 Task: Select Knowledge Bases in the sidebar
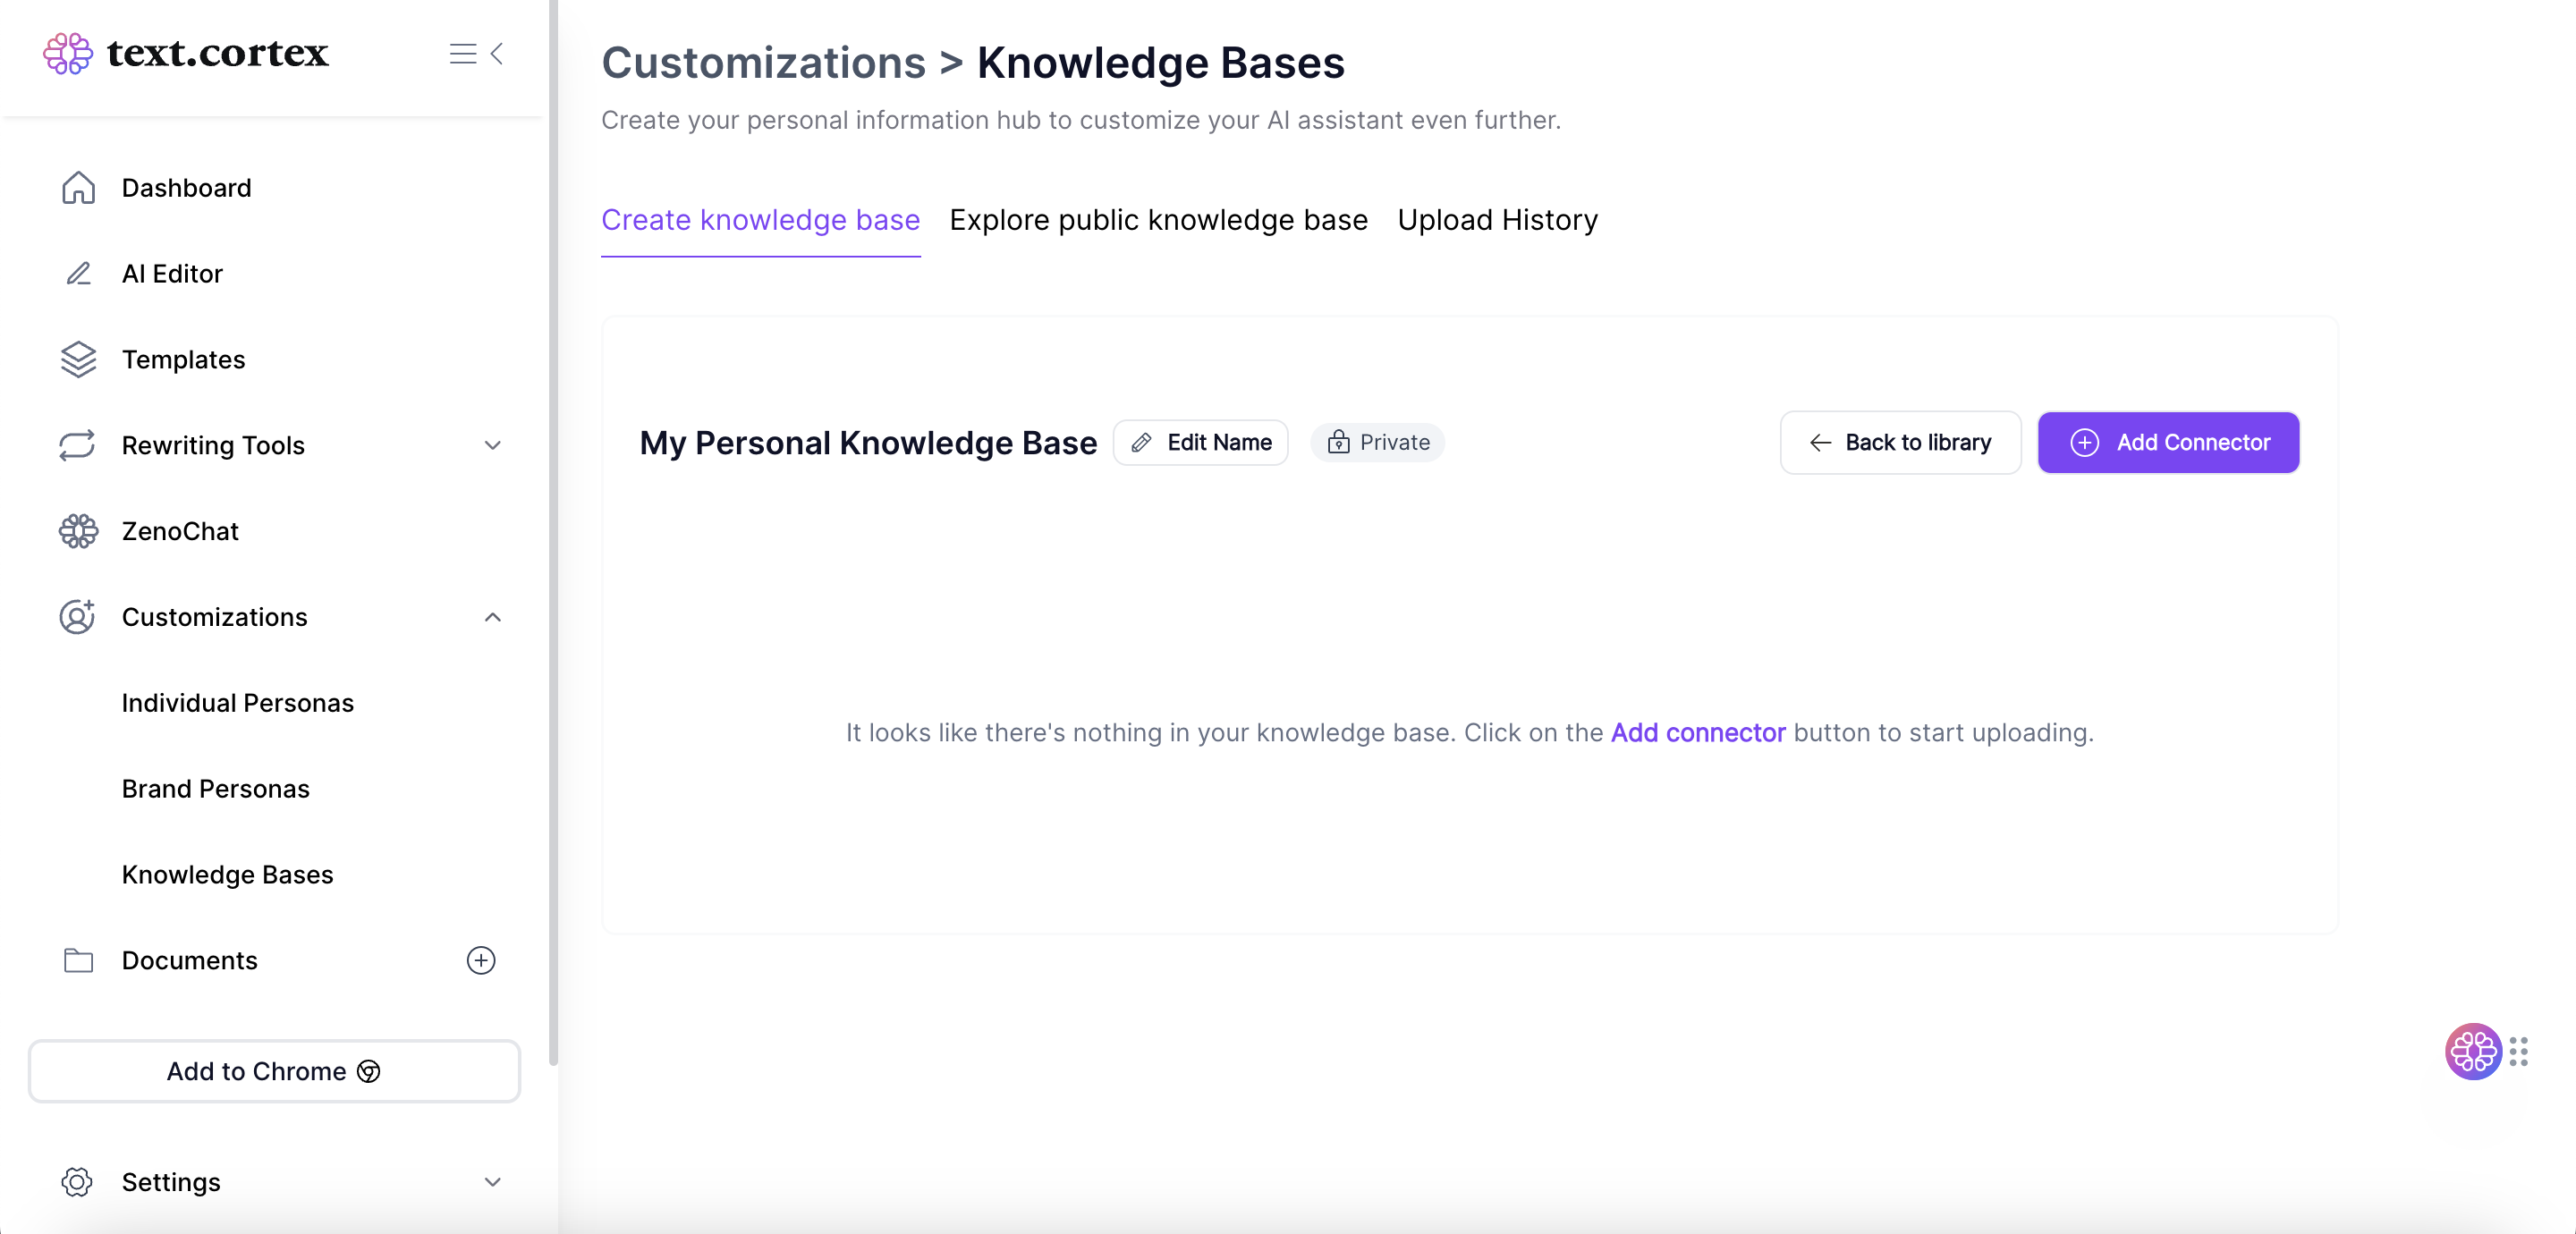228,875
